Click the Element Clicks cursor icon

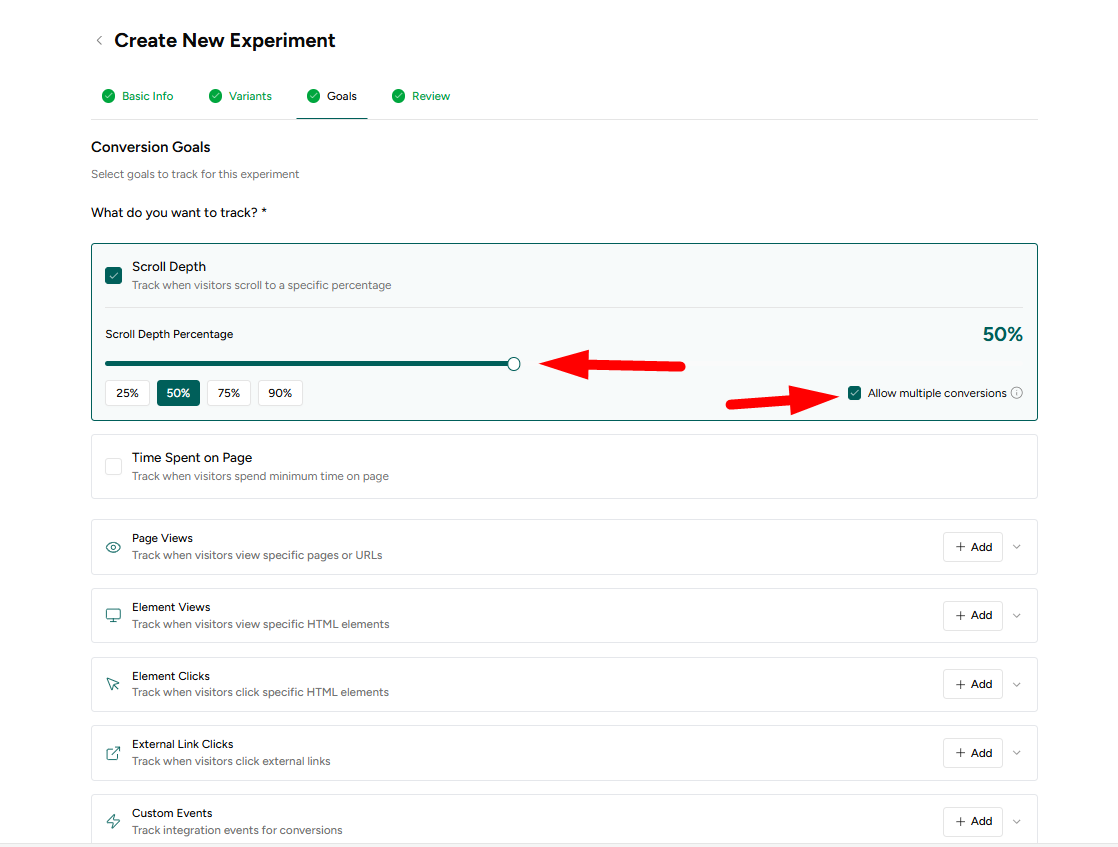(x=113, y=684)
